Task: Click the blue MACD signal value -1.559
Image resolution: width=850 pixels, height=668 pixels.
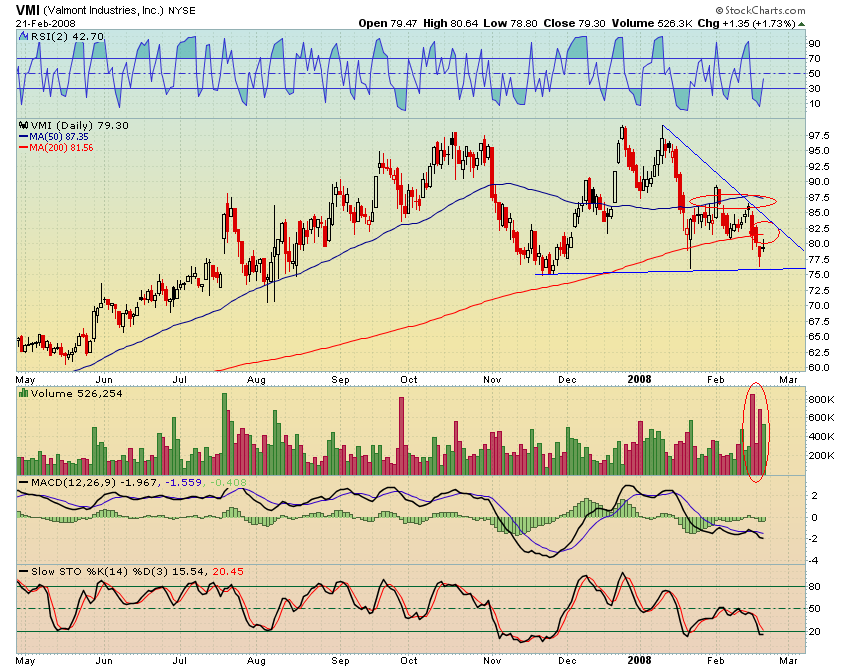Action: click(183, 483)
